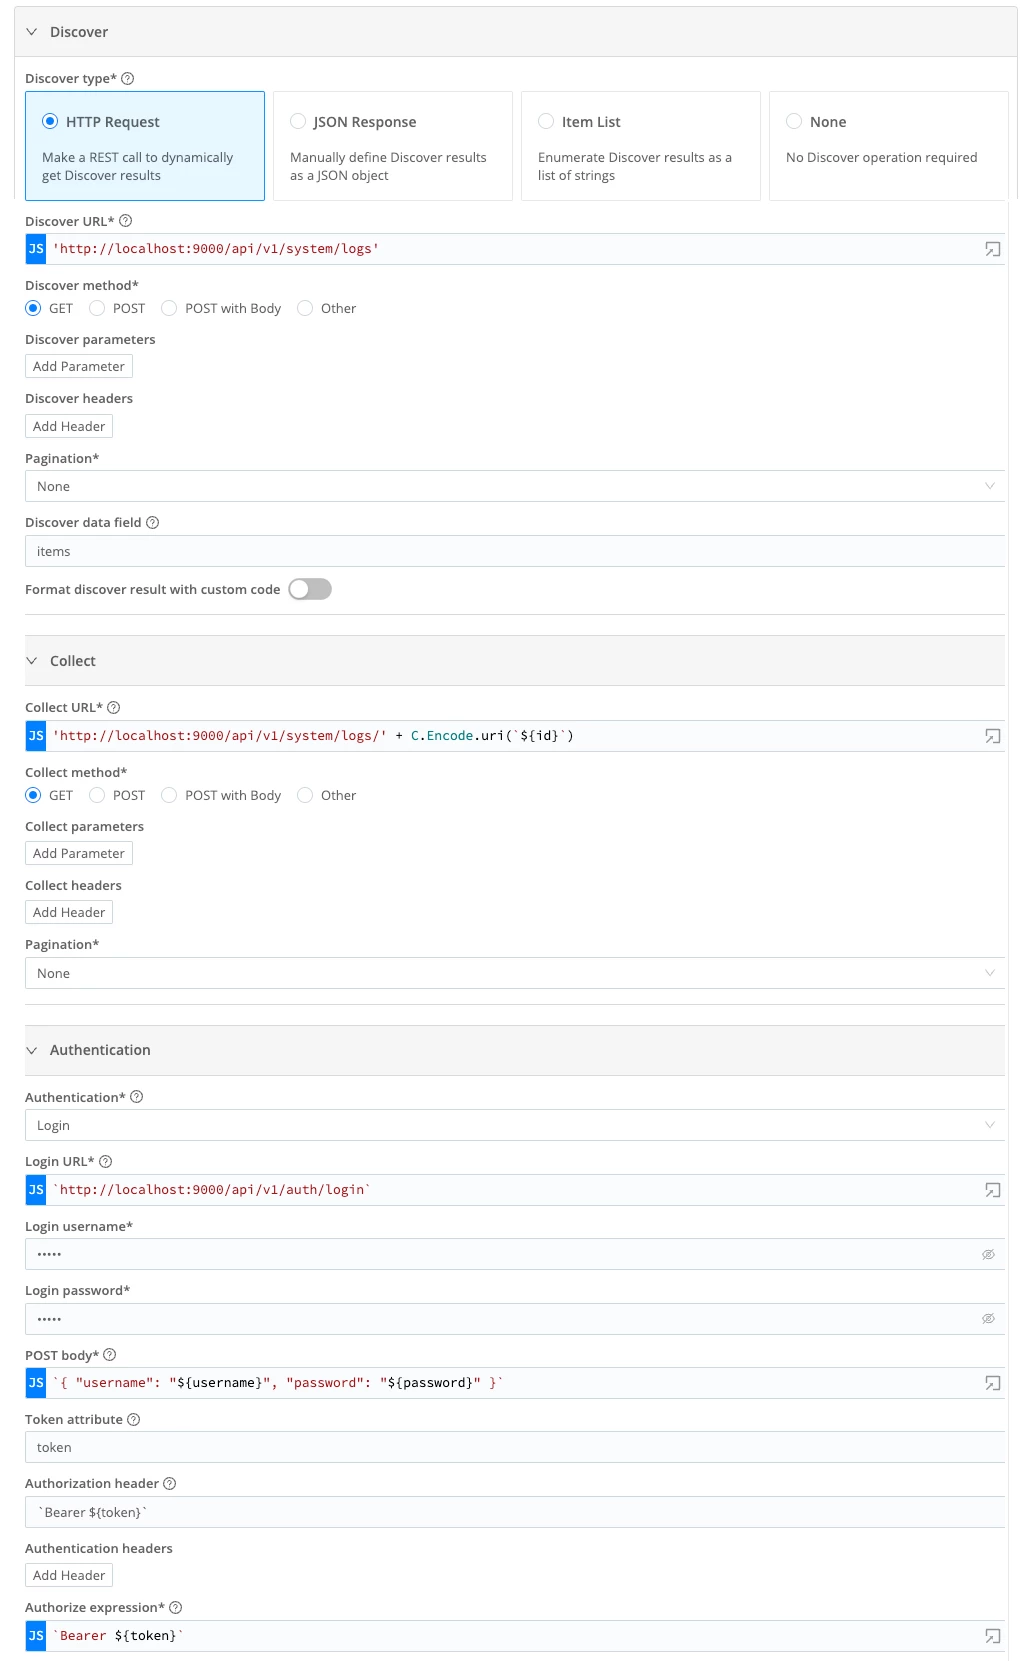Expand the Discover URL code editor
Screen dimensions: 1025x1661
coord(992,249)
